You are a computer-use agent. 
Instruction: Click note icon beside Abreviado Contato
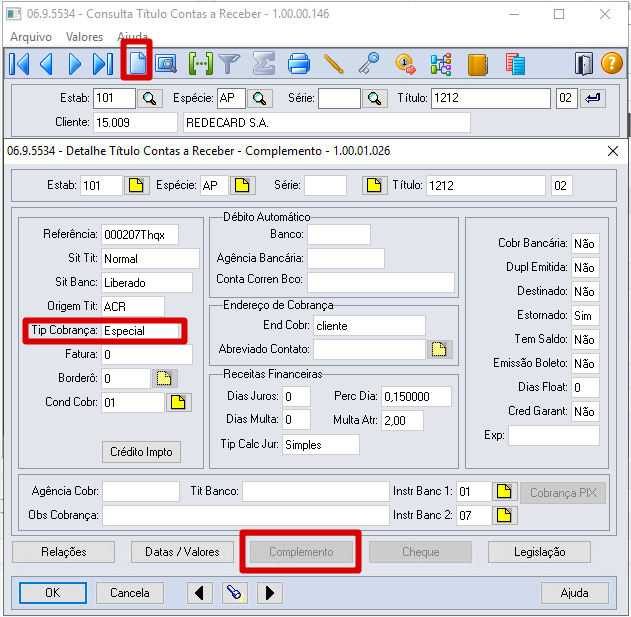439,349
